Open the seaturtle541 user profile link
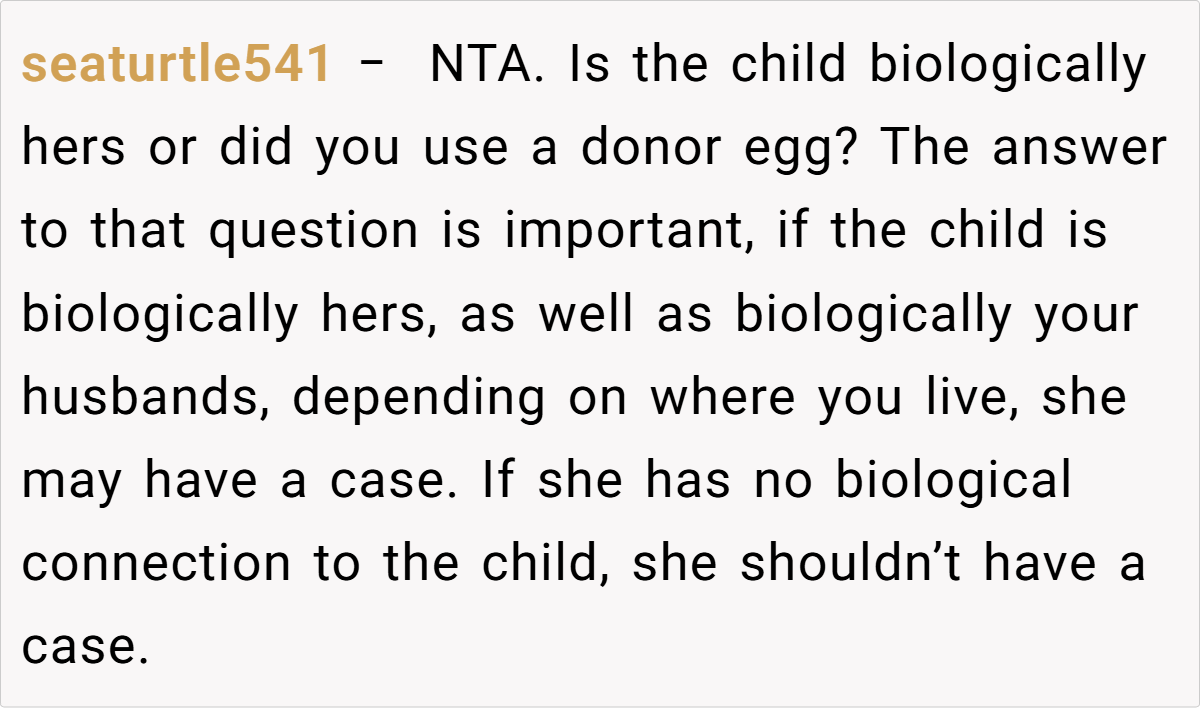Viewport: 1200px width, 708px height. (x=176, y=66)
